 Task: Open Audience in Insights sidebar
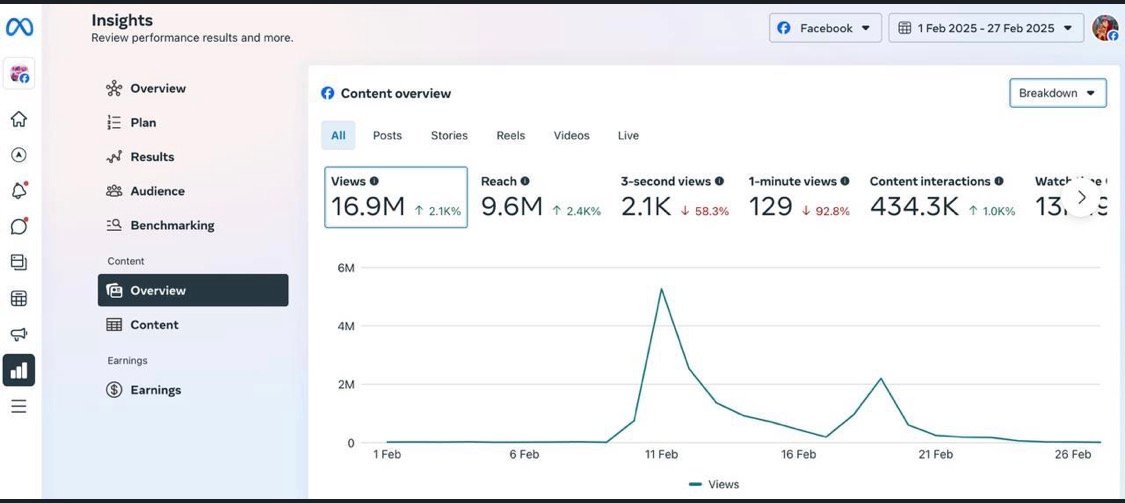point(193,191)
